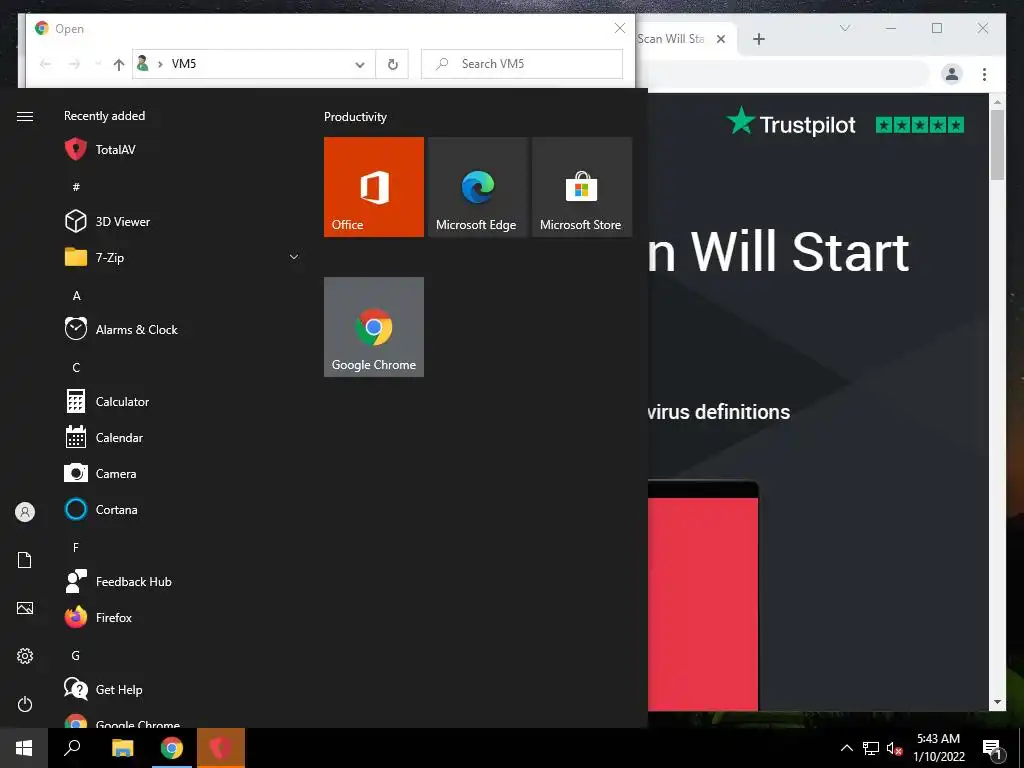Click the Productivity group header
Image resolution: width=1024 pixels, height=768 pixels.
[x=355, y=117]
